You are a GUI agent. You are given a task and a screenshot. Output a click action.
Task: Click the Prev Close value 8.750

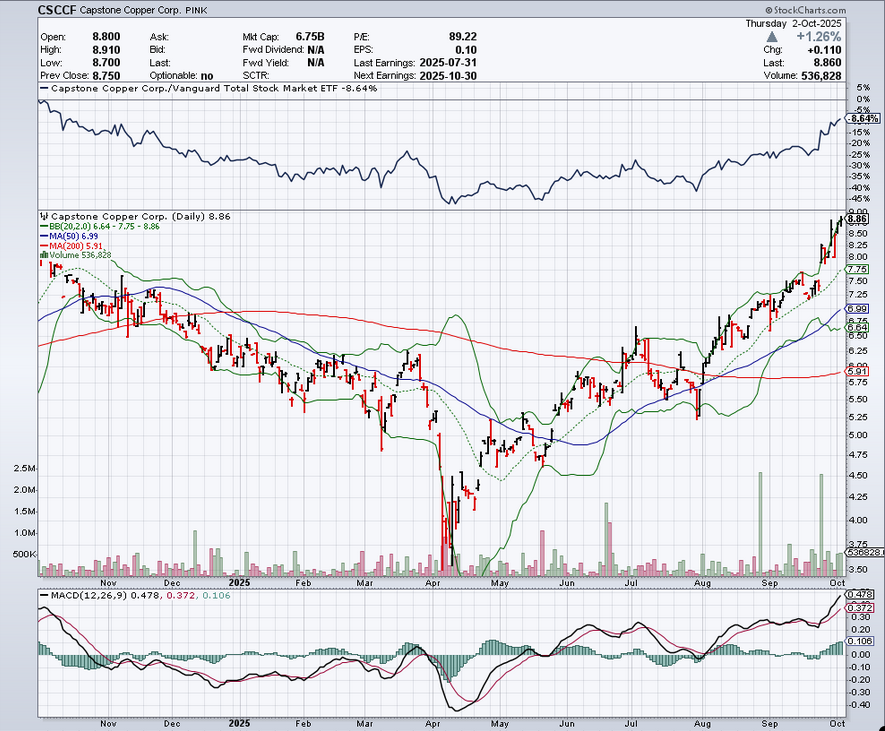pyautogui.click(x=106, y=76)
